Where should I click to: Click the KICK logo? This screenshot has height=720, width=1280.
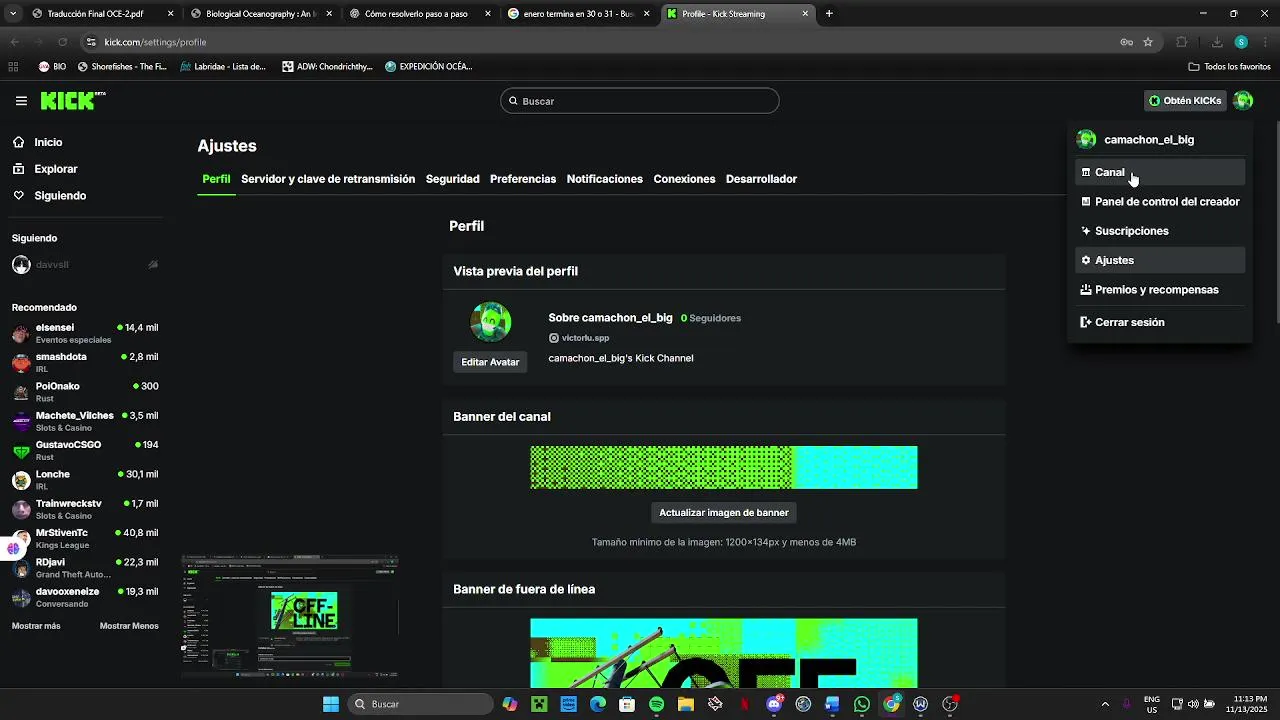tap(72, 100)
